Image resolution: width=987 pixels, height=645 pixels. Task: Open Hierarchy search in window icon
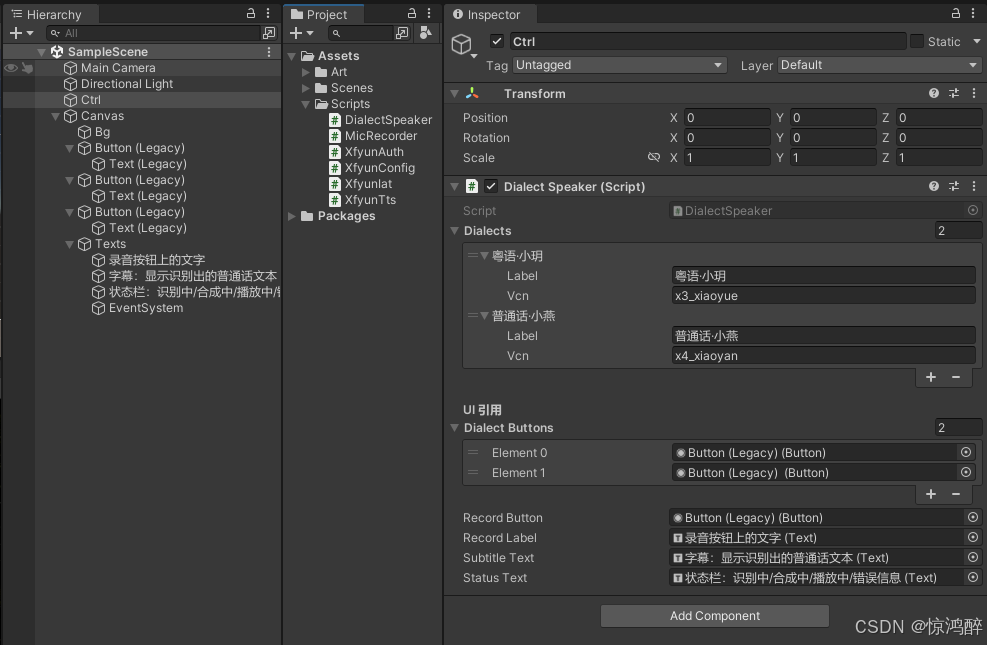click(x=269, y=33)
